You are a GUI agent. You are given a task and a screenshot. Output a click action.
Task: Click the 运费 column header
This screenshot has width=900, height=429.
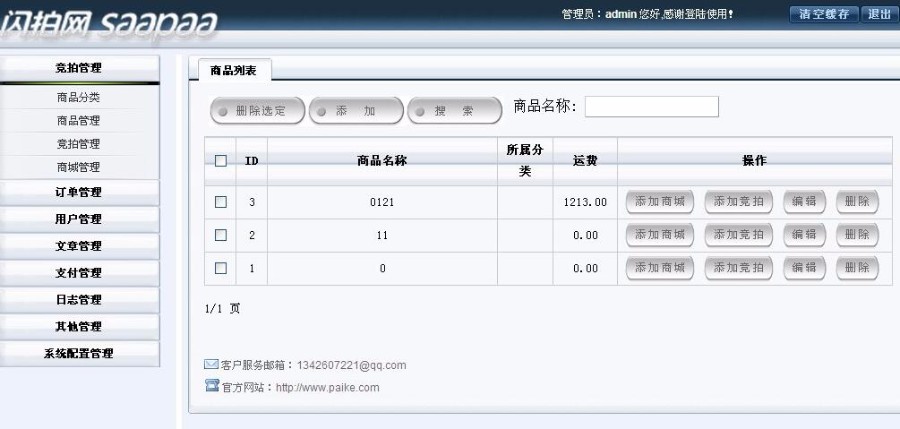pos(585,161)
